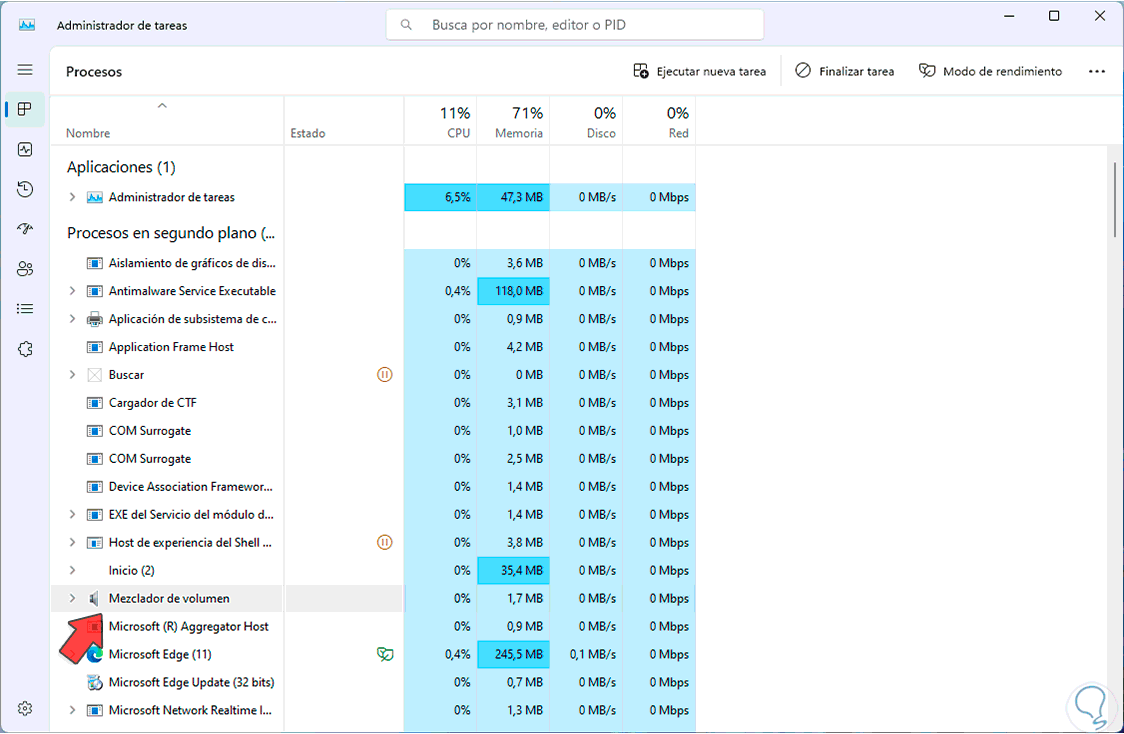
Task: Click the 35,4 MB memory cell
Action: click(x=513, y=571)
